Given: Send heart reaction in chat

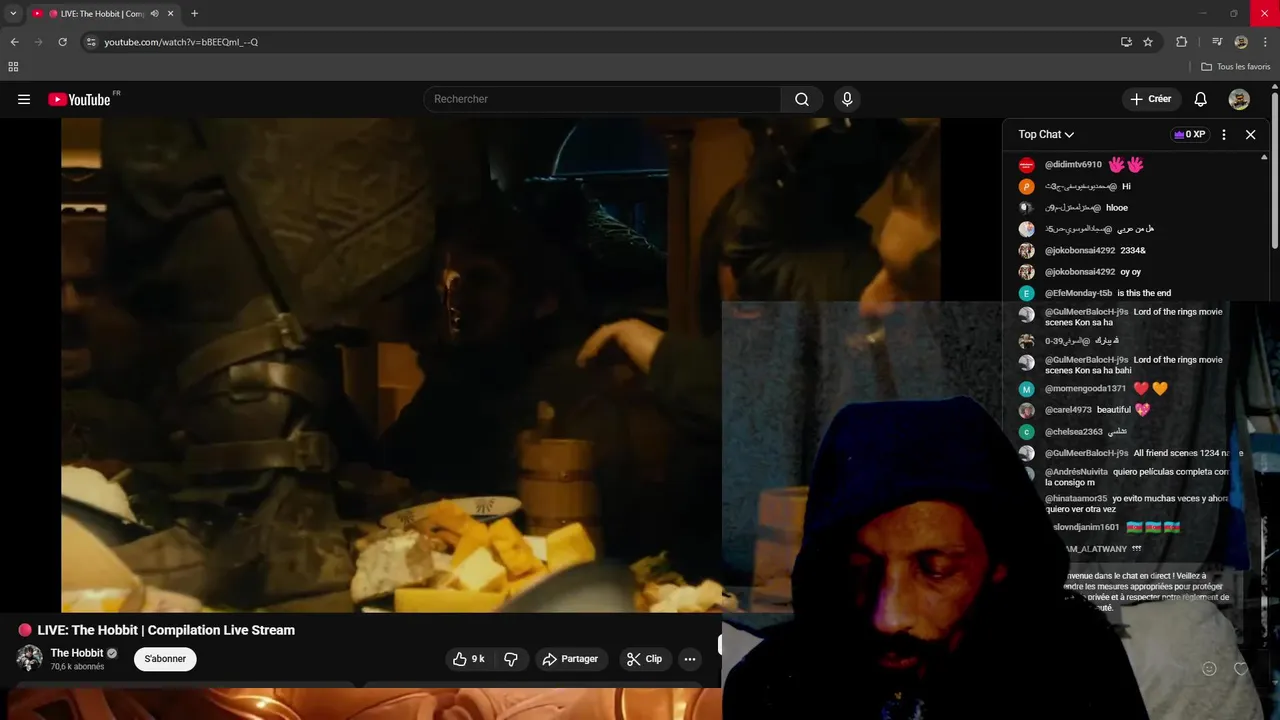Looking at the screenshot, I should pyautogui.click(x=1241, y=668).
